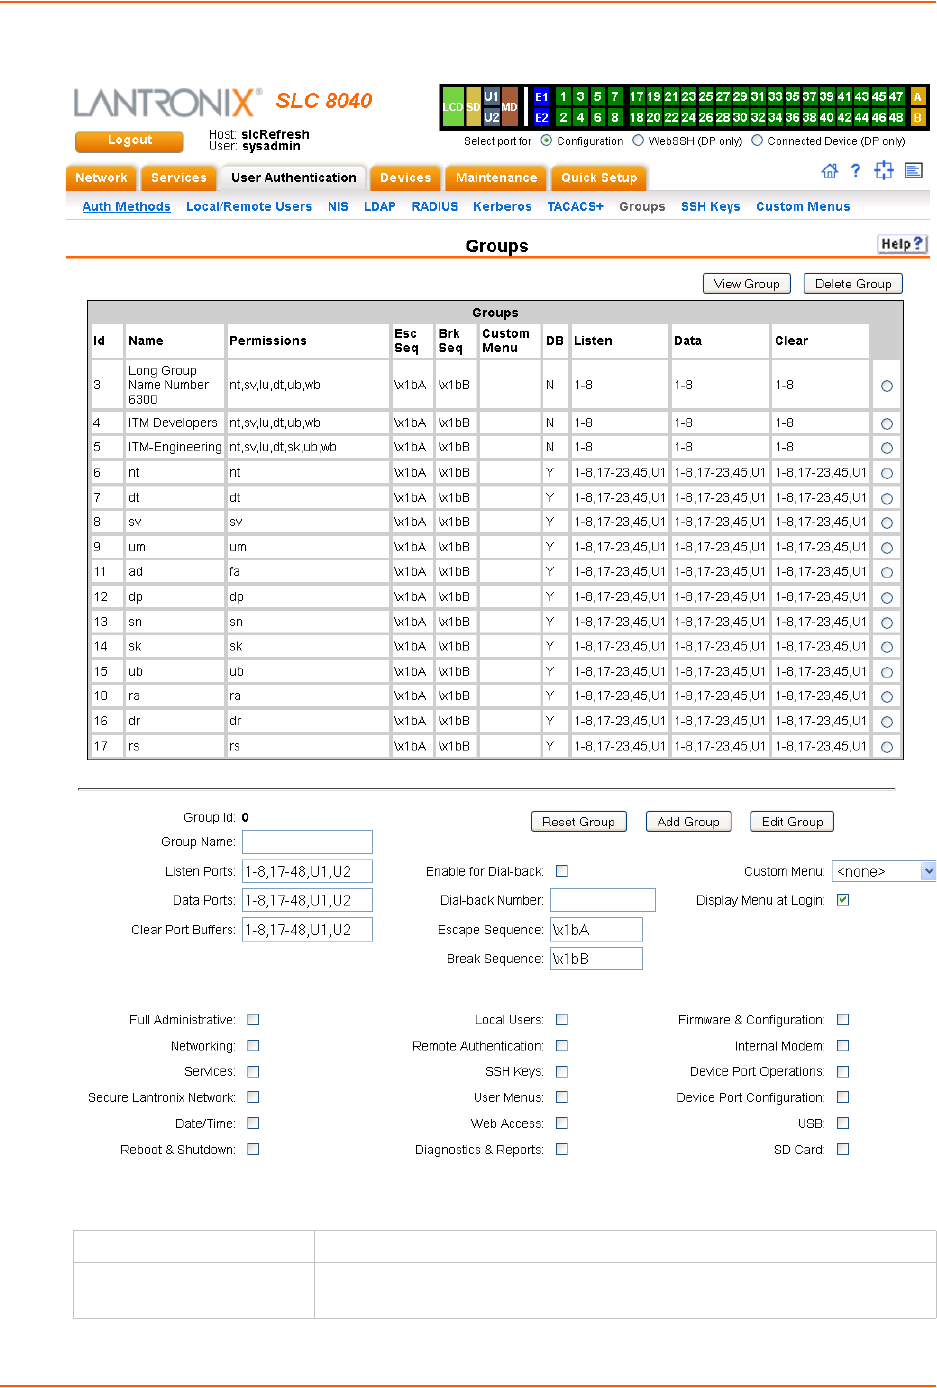
Task: Click the crosshair status/reports icon
Action: (x=884, y=171)
